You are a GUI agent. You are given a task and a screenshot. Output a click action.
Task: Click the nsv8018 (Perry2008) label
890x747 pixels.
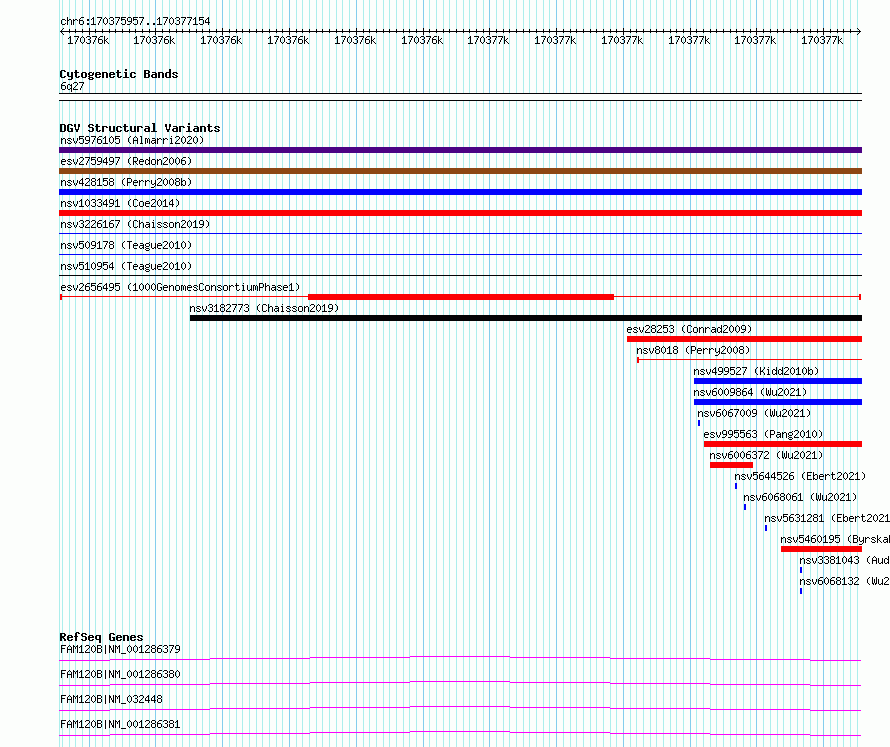(x=693, y=350)
